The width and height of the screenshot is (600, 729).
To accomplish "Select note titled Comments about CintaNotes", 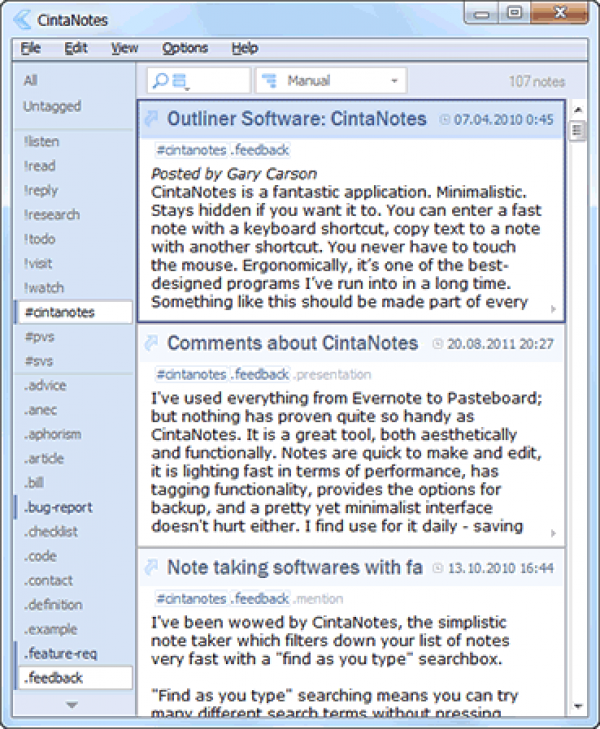I will pos(292,343).
